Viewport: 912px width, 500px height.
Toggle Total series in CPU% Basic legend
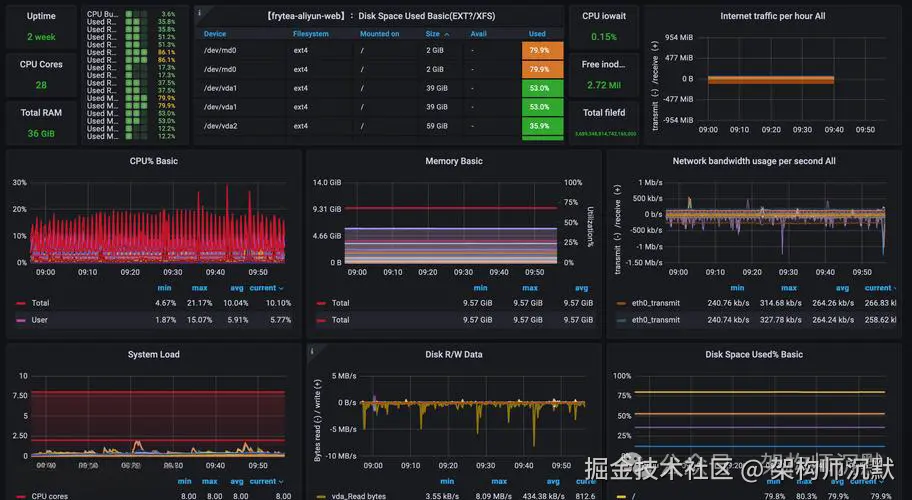pyautogui.click(x=40, y=303)
